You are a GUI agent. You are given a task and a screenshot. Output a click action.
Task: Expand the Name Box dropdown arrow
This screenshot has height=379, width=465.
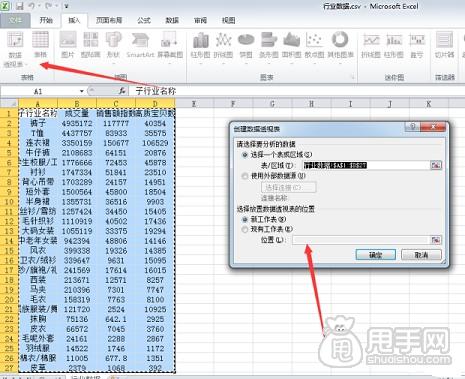pos(81,91)
